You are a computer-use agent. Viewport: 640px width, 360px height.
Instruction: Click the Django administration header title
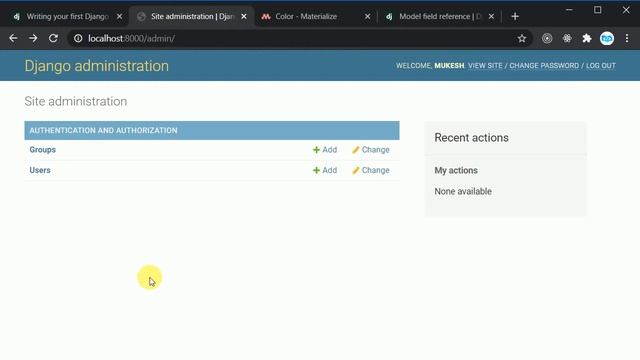[96, 66]
